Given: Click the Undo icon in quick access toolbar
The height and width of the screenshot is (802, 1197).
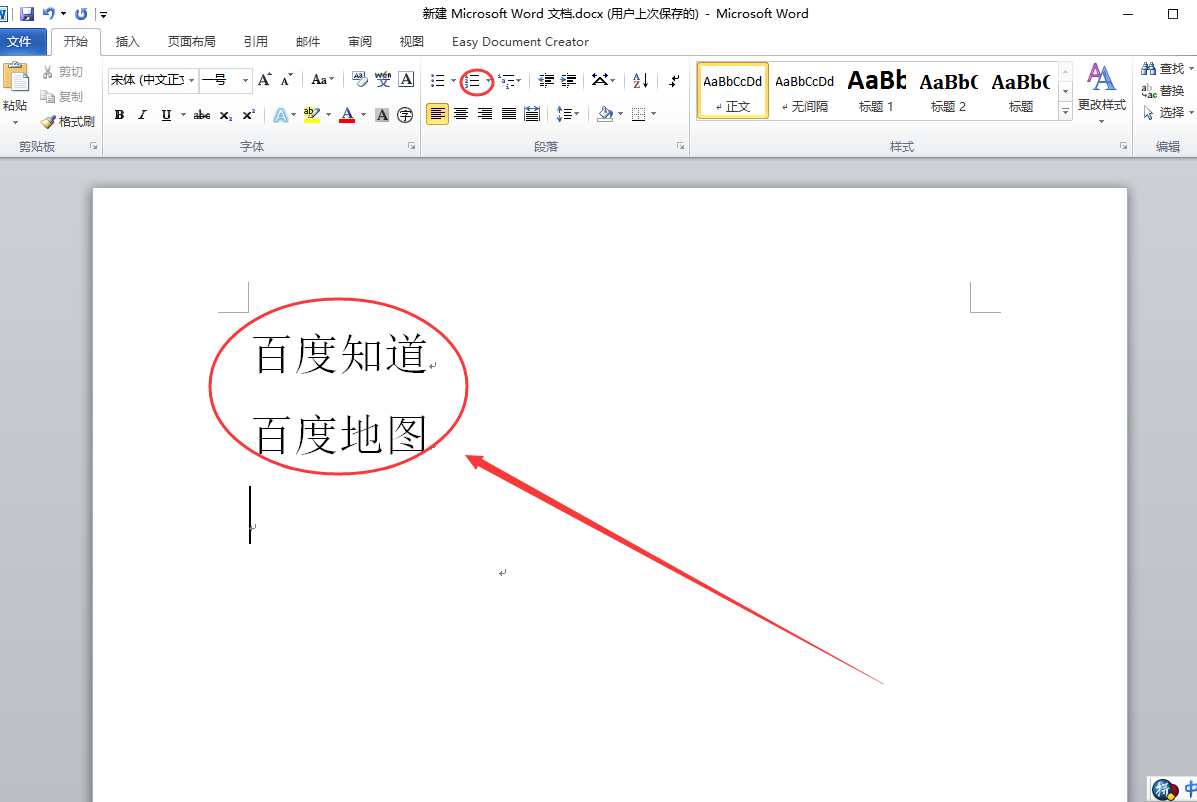Looking at the screenshot, I should pos(49,14).
